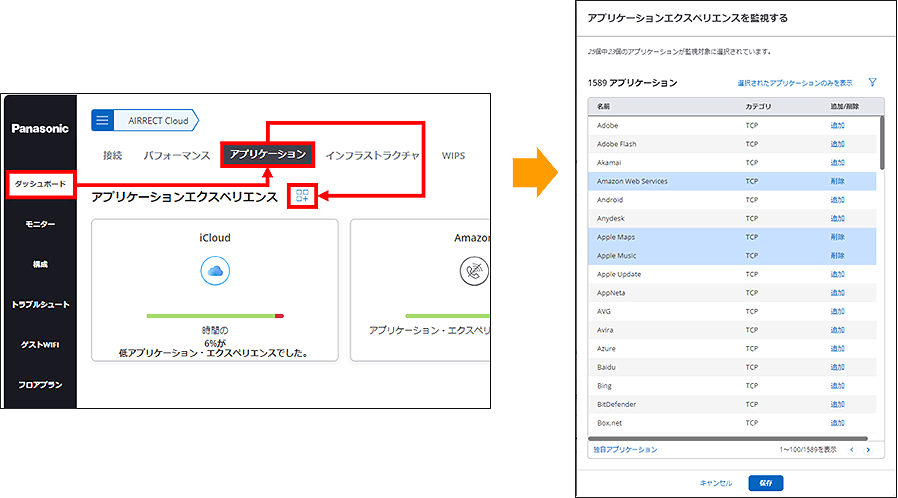Click the 保存 button
The image size is (898, 498).
(x=766, y=483)
